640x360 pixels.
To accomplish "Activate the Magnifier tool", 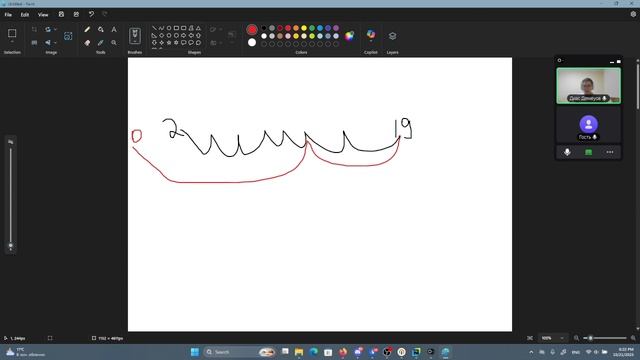I will click(x=114, y=42).
